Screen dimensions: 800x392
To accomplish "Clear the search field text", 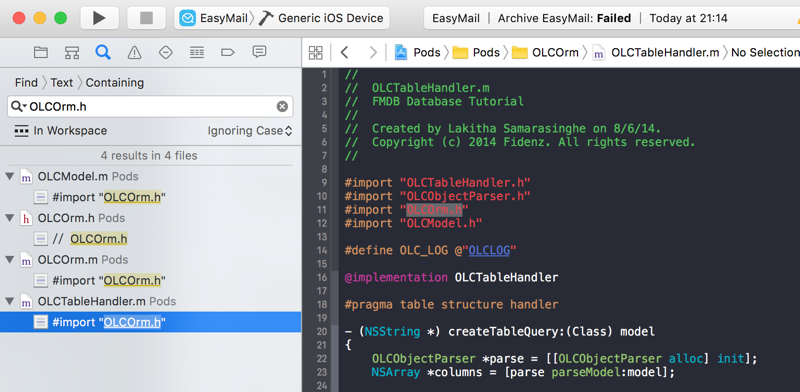I will [282, 106].
